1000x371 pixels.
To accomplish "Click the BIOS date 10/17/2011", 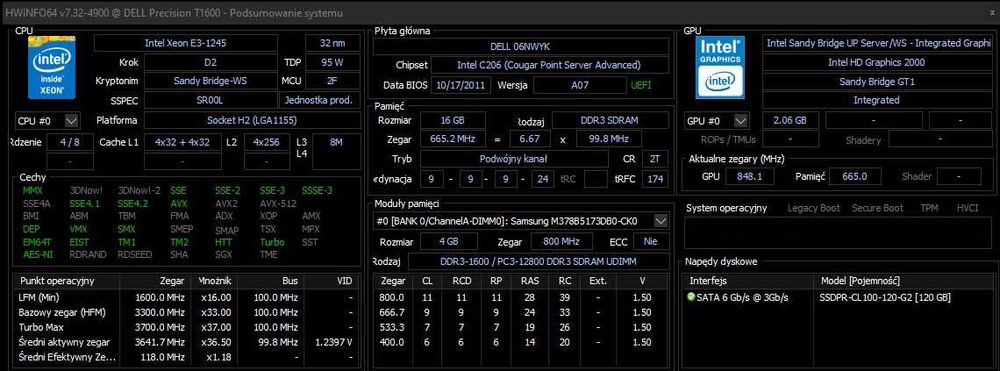I will pos(460,85).
